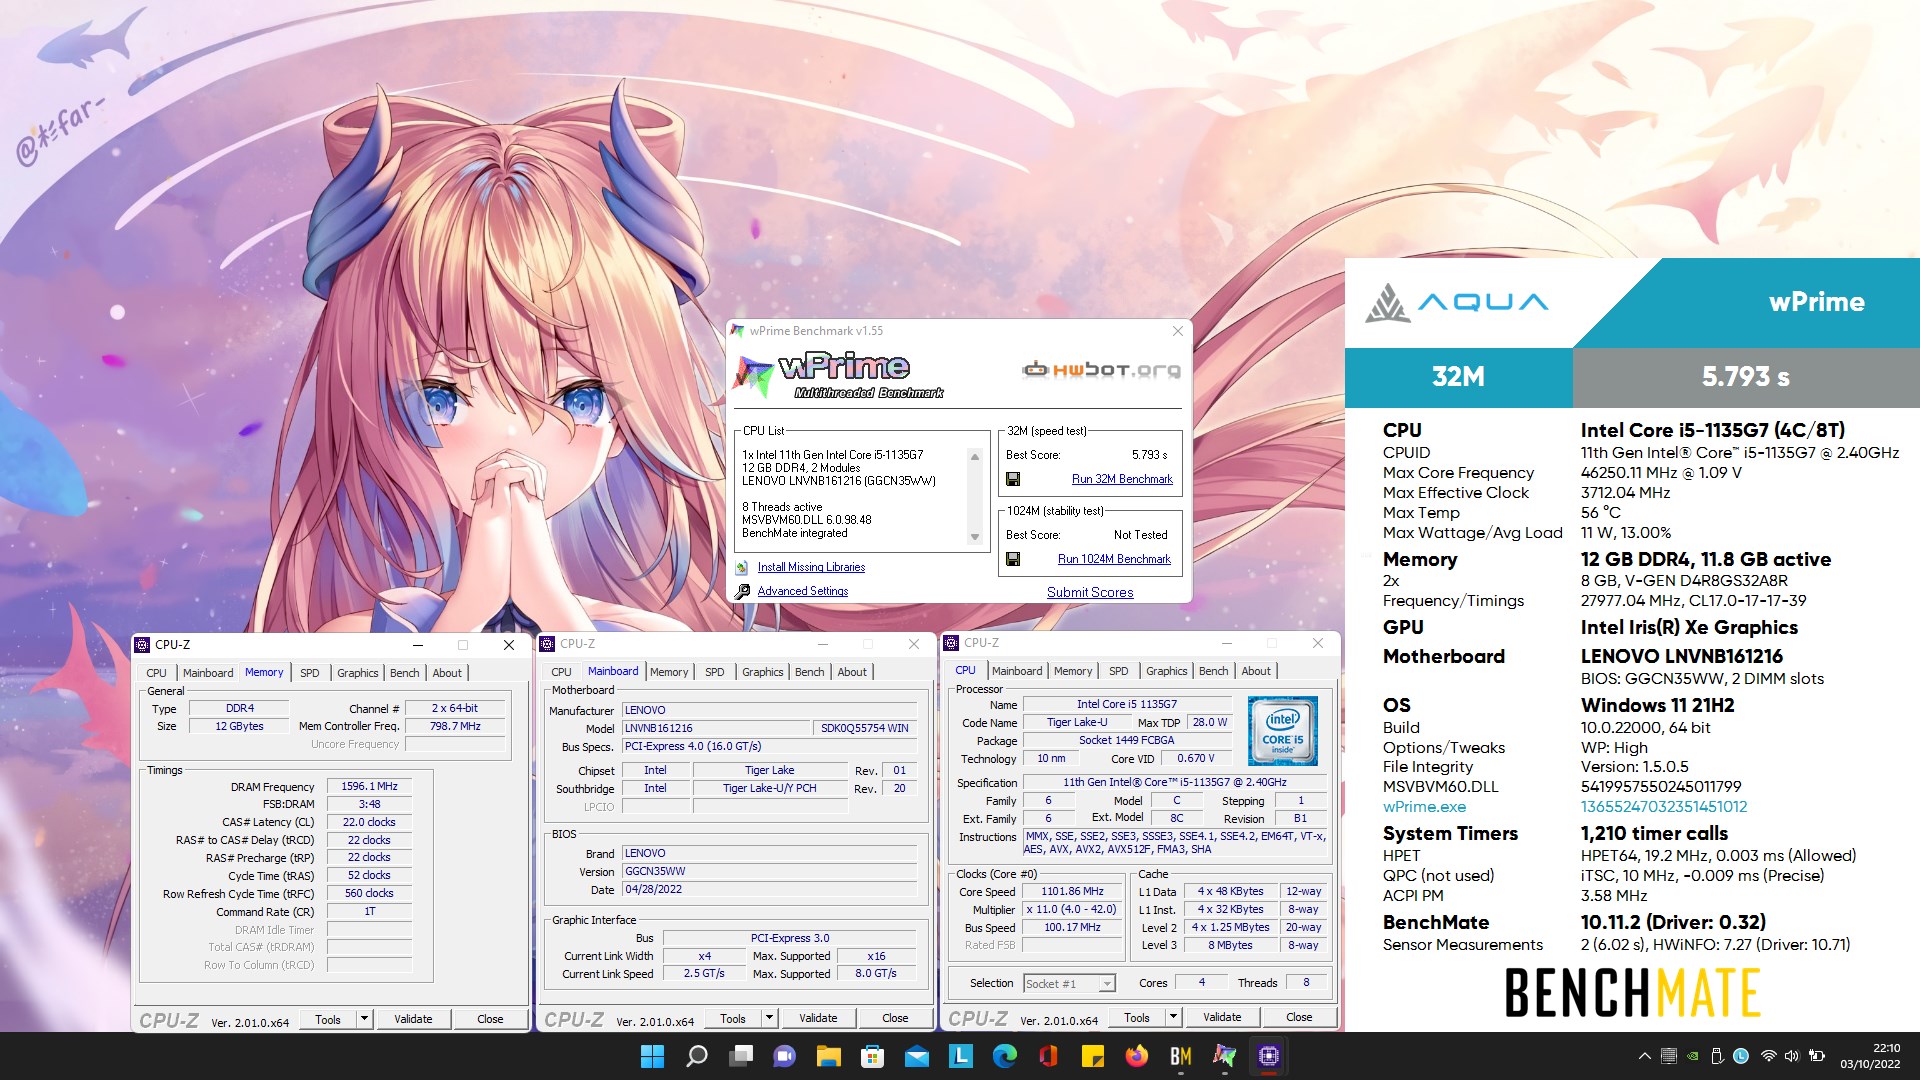Click the Install Missing Libraries icon

[x=742, y=567]
